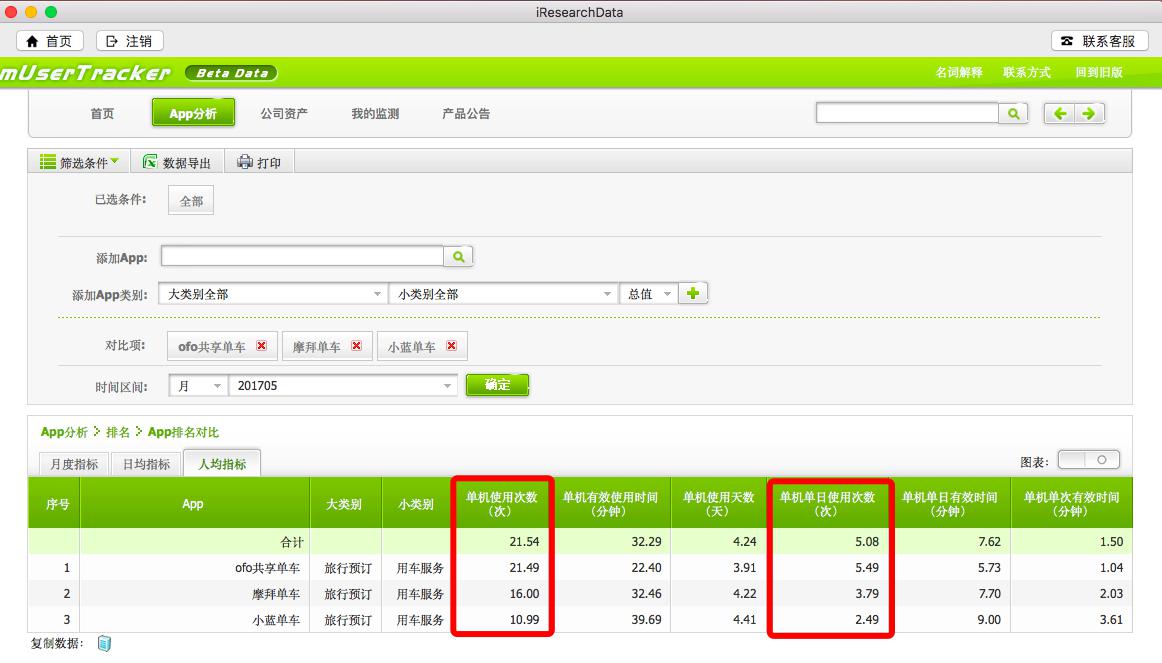1162x663 pixels.
Task: Click the 添加App text input field
Action: [x=302, y=257]
